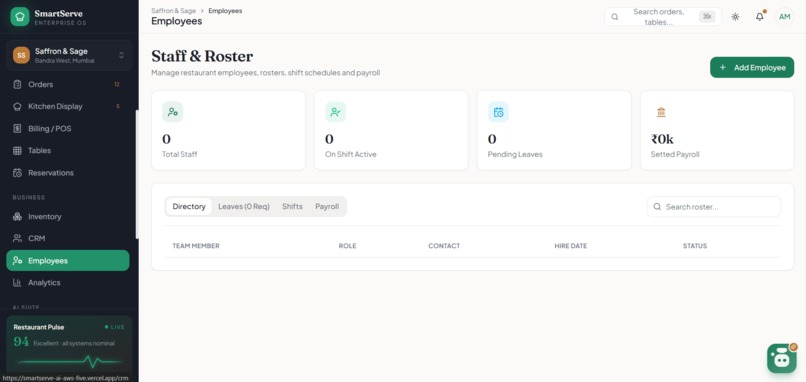The image size is (806, 382).
Task: Click the Search roster input field
Action: 713,207
